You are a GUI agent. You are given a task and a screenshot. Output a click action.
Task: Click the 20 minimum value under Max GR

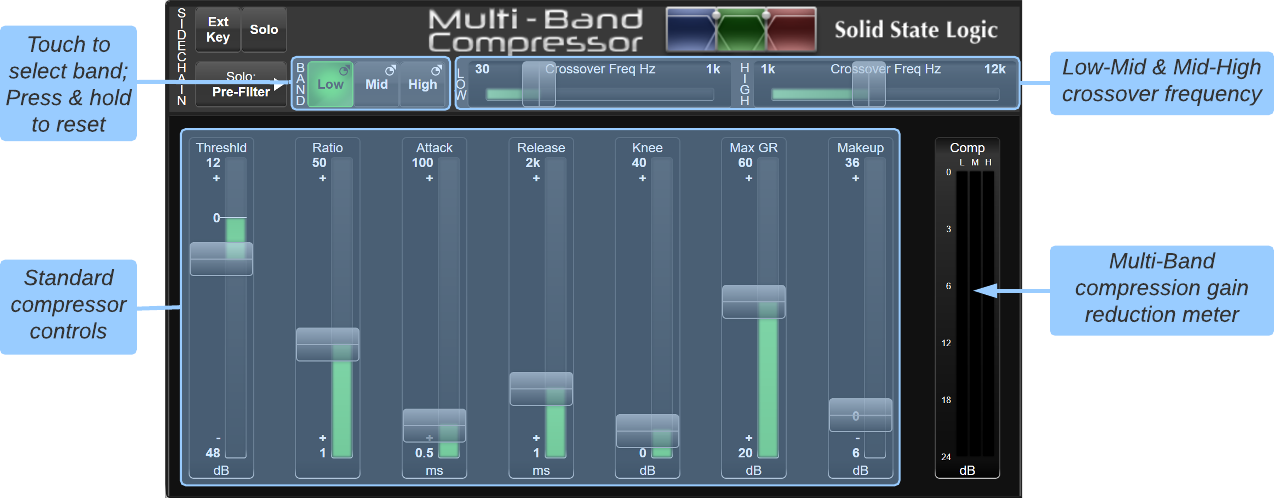coord(746,452)
